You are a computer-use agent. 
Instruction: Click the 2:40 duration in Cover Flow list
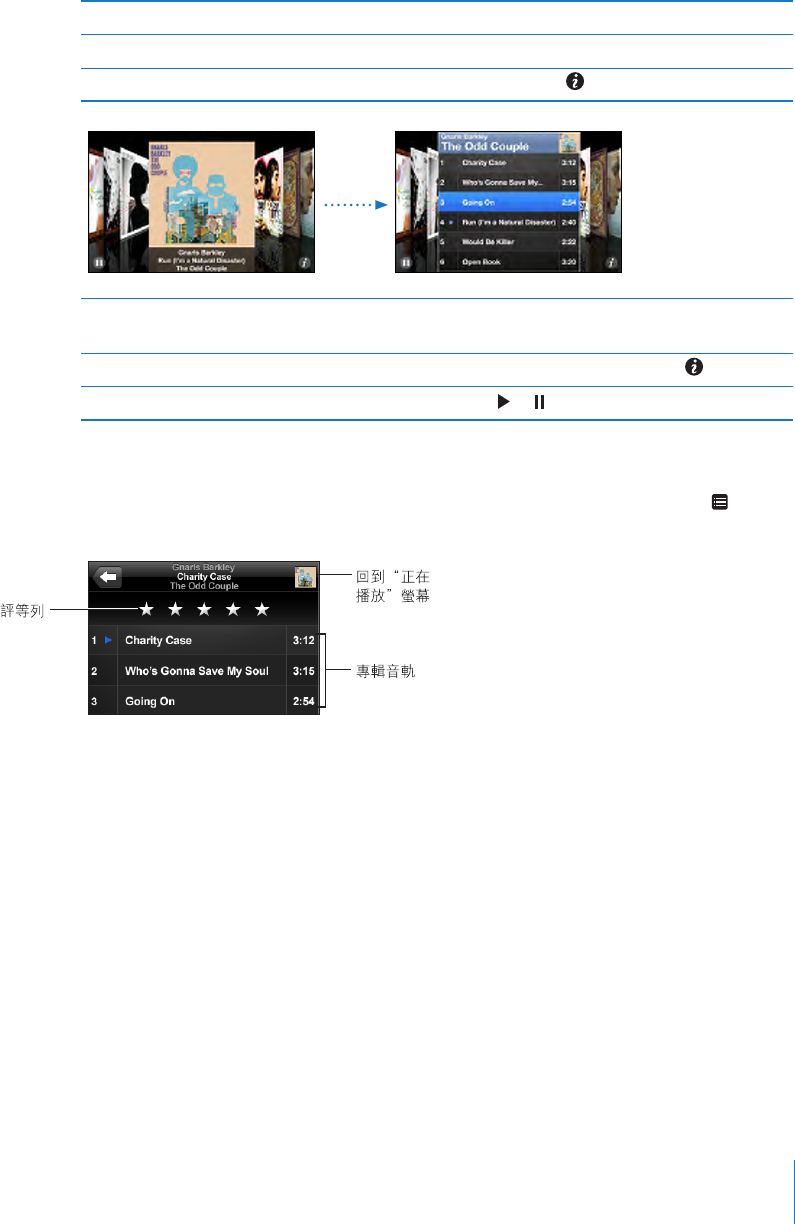tap(569, 222)
